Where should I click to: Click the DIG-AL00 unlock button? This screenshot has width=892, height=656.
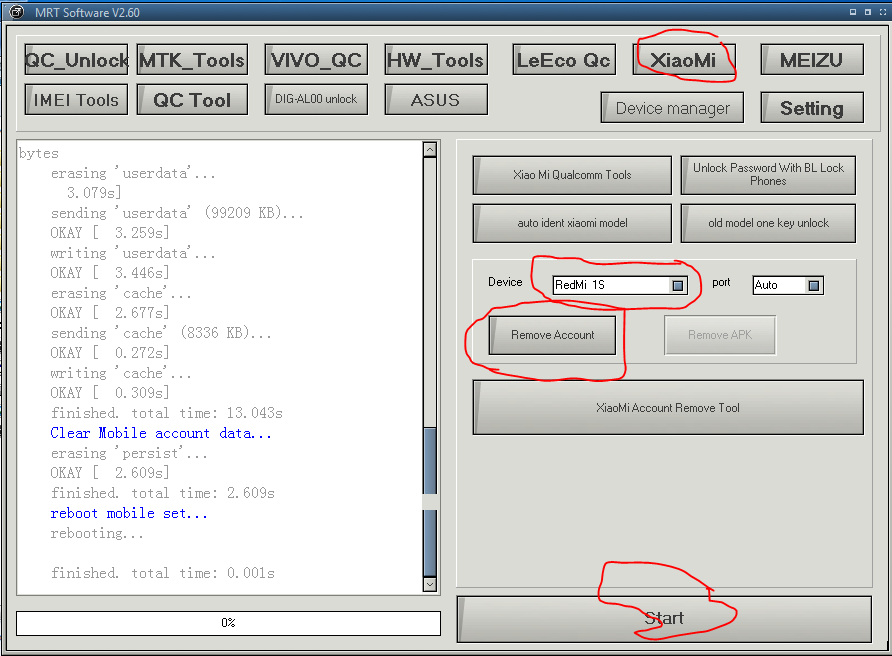pyautogui.click(x=316, y=99)
